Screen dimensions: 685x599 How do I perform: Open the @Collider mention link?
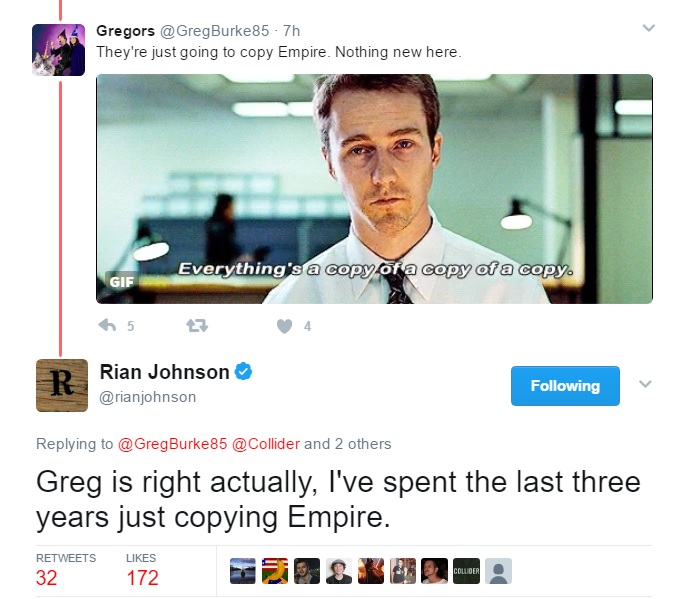[x=266, y=444]
